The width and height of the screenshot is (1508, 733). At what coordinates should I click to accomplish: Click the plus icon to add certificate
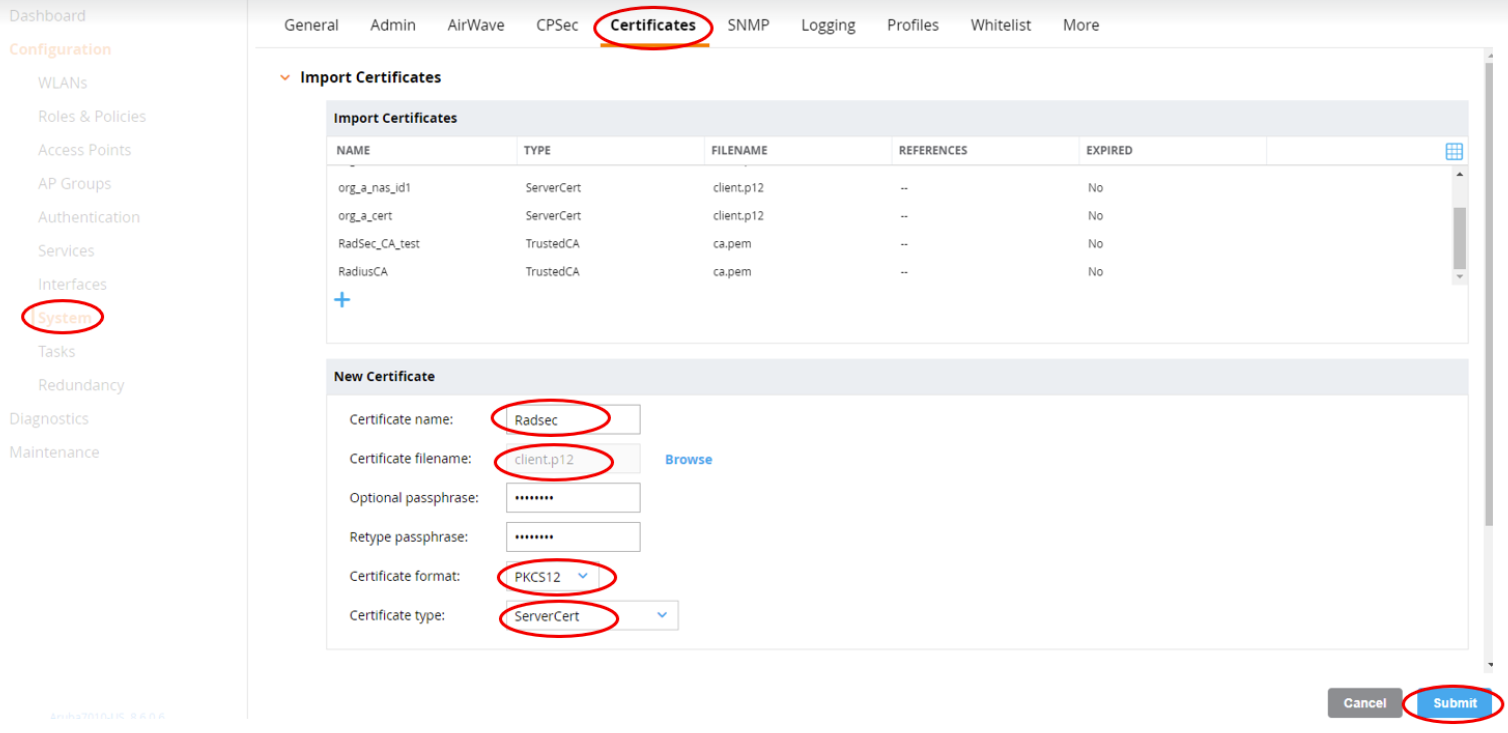click(x=342, y=300)
